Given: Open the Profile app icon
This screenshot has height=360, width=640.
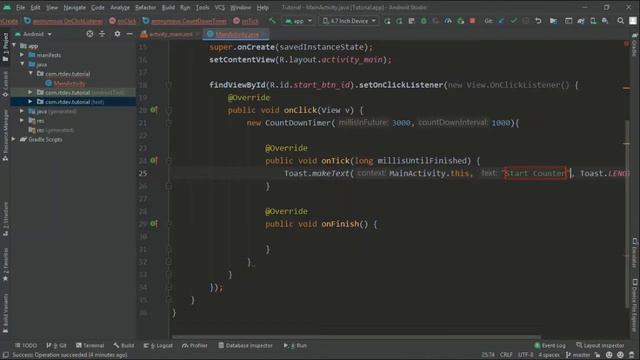Looking at the screenshot, I should click(x=448, y=20).
